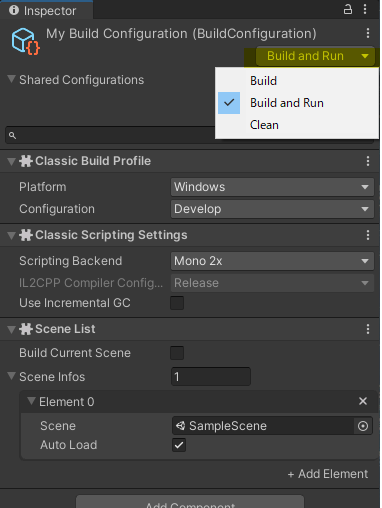Open the Classic Build Profile options menu

pos(368,161)
